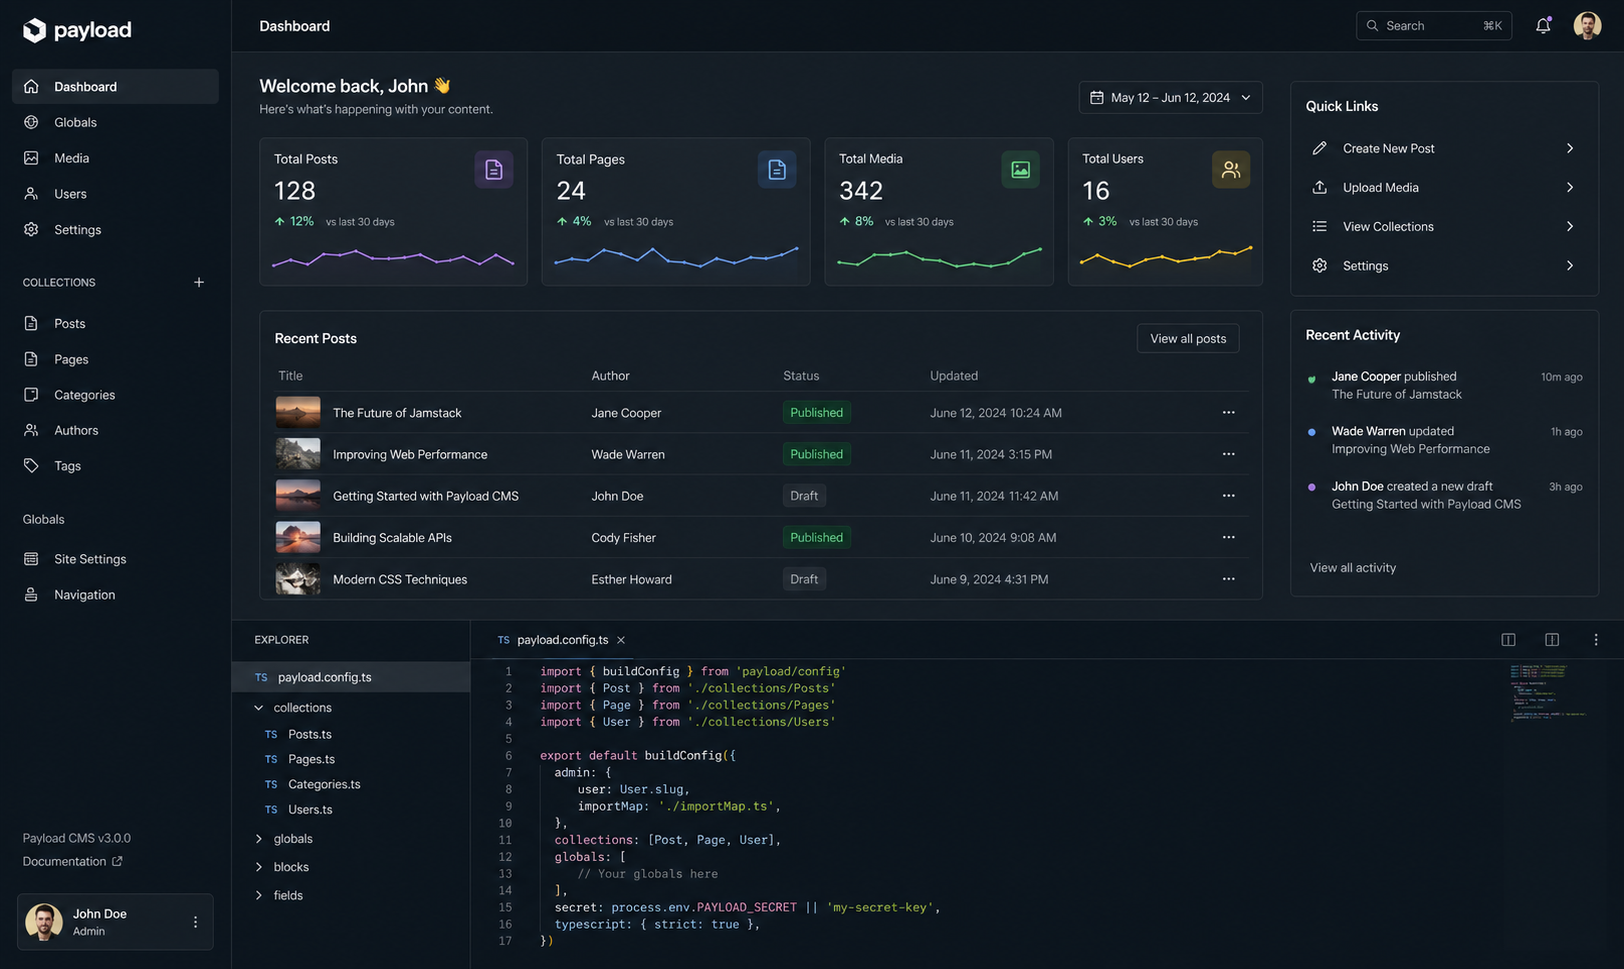Click Building Scalable APIs post thumbnail
The image size is (1624, 969).
pyautogui.click(x=298, y=538)
